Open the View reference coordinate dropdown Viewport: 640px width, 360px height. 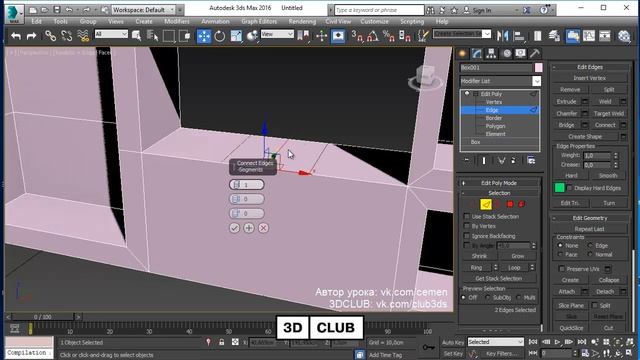tap(277, 34)
